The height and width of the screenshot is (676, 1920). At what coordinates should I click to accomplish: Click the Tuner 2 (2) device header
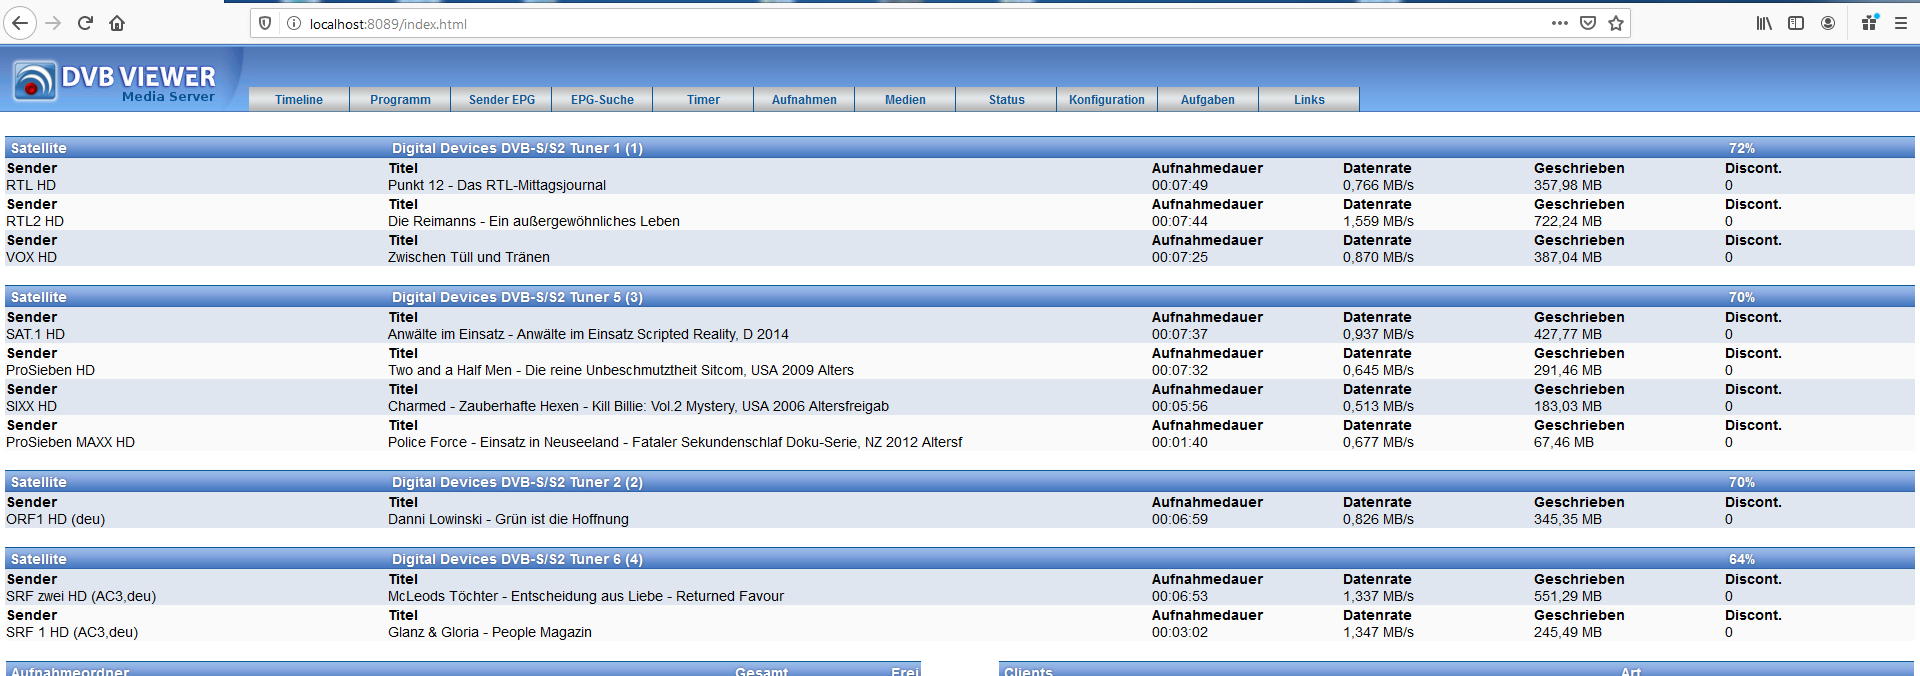click(517, 482)
